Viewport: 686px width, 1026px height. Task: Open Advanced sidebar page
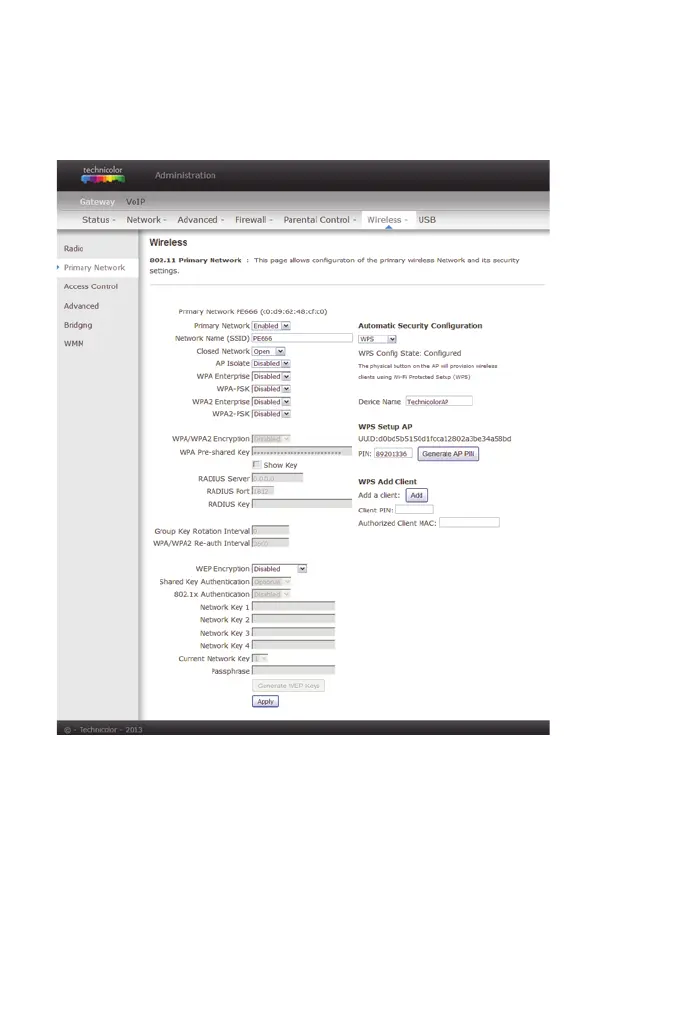click(81, 306)
